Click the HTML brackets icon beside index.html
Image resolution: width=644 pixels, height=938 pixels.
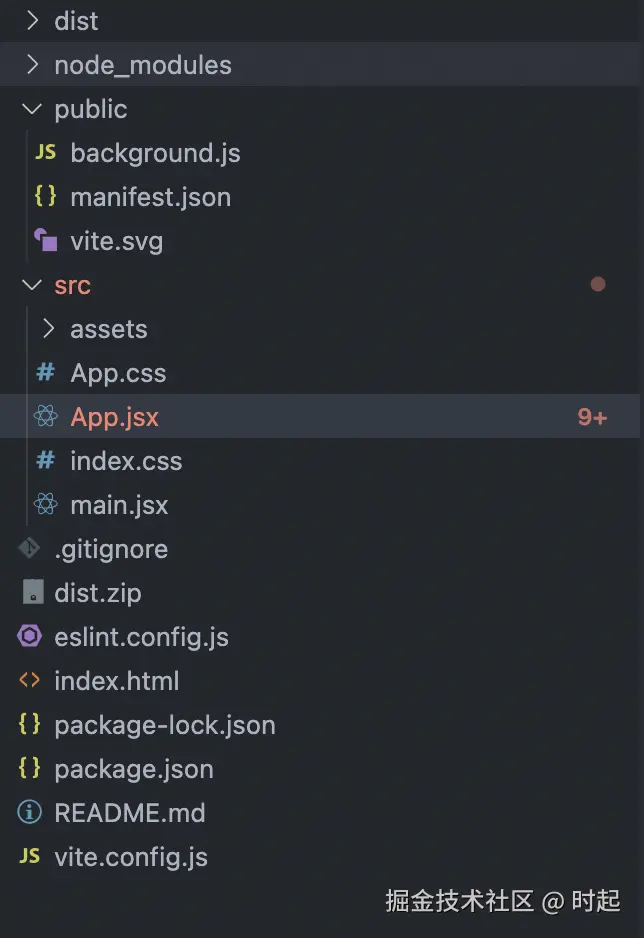(30, 681)
